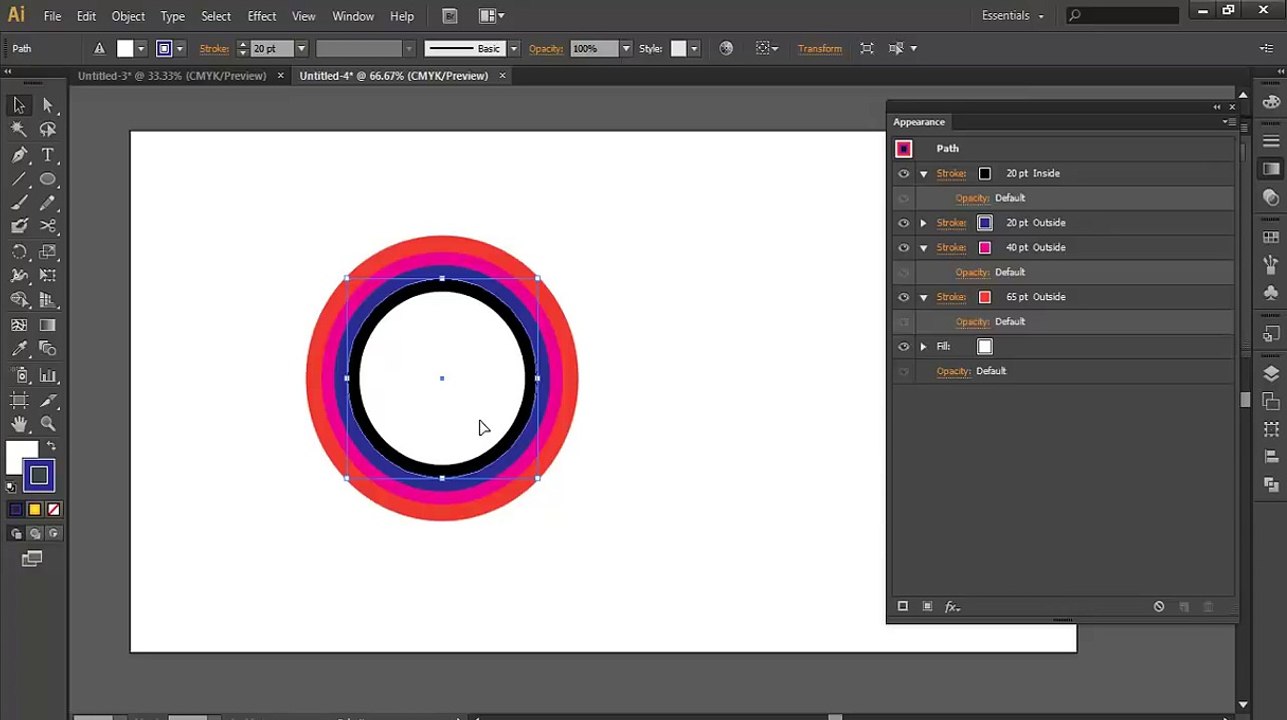Open the Essentials workspace switcher
This screenshot has height=720, width=1287.
(1013, 16)
